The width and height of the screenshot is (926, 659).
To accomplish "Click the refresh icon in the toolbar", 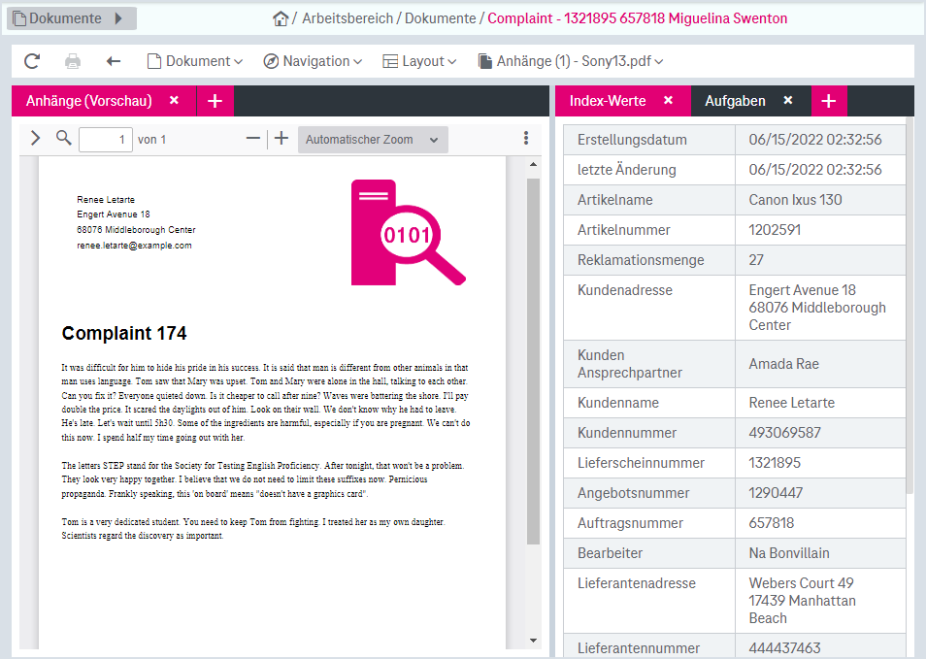I will tap(32, 61).
